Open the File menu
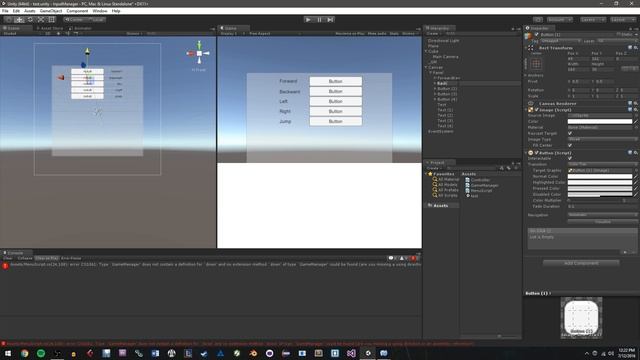 click(5, 11)
